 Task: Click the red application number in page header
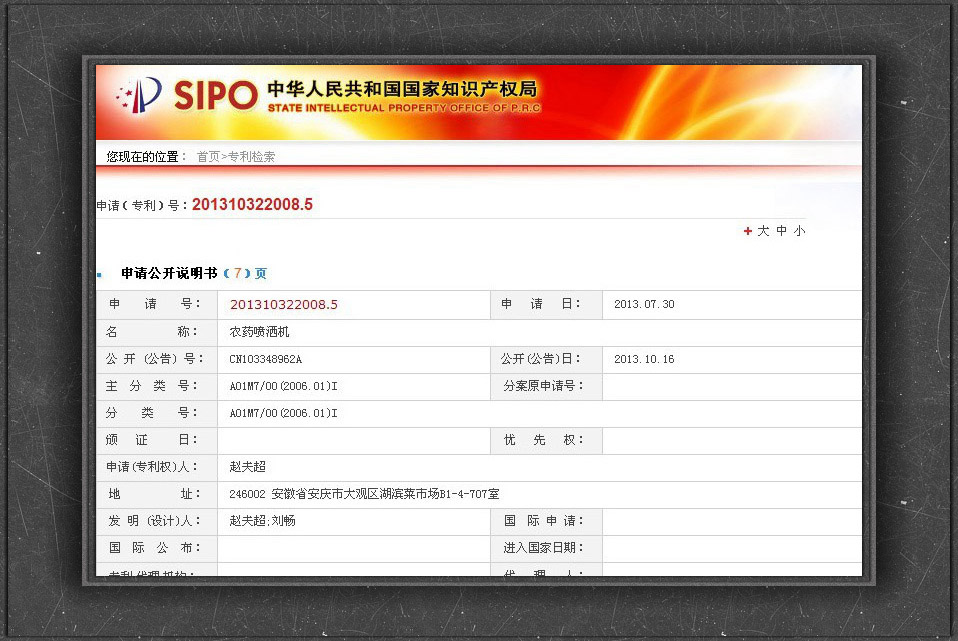click(252, 205)
